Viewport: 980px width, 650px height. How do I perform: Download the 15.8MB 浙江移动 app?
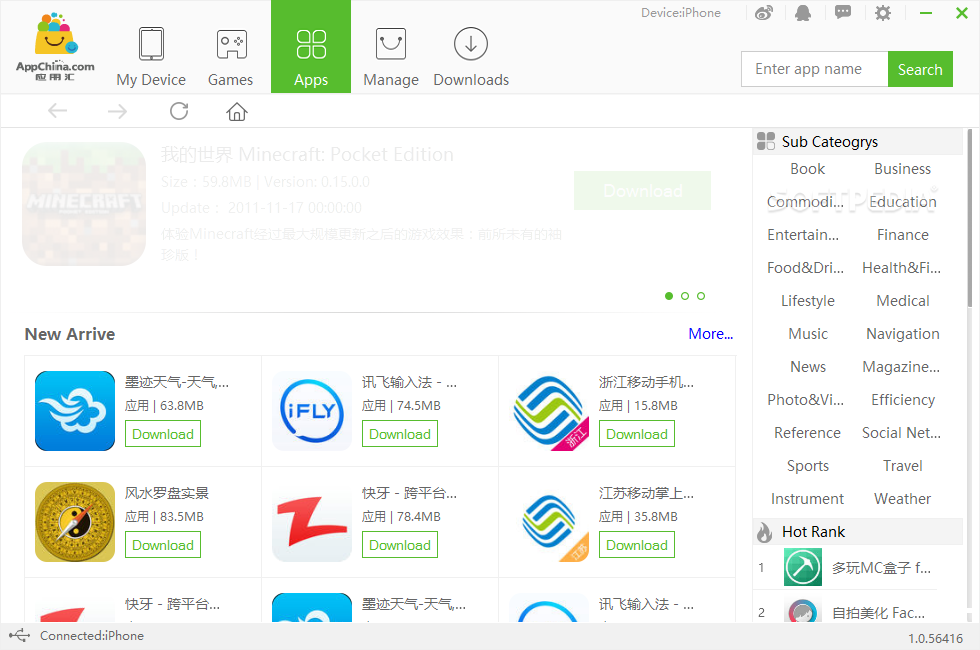click(x=637, y=434)
